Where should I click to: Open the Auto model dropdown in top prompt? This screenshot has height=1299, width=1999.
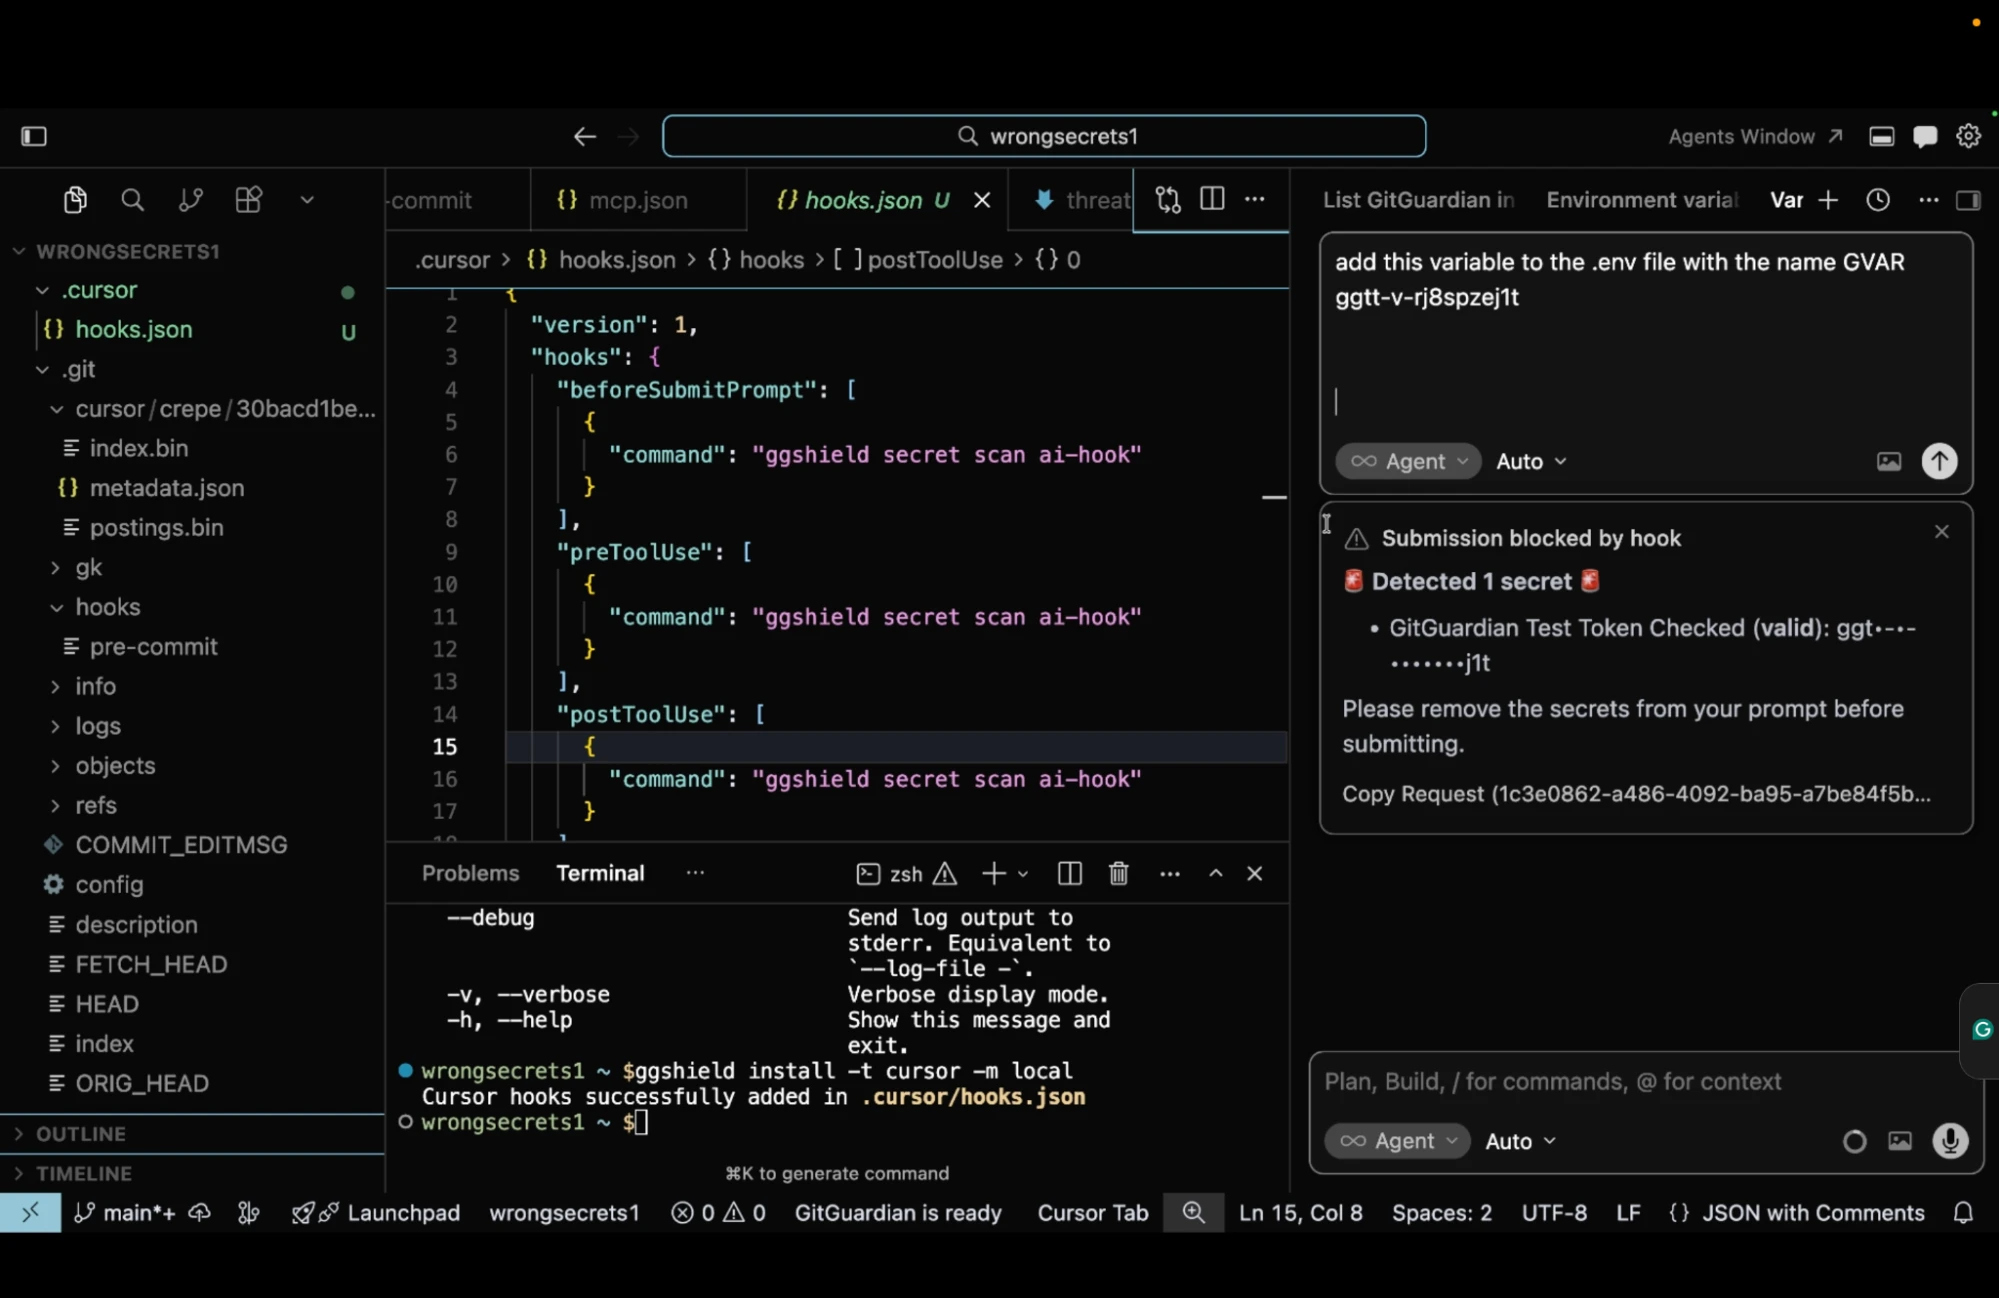pyautogui.click(x=1531, y=461)
